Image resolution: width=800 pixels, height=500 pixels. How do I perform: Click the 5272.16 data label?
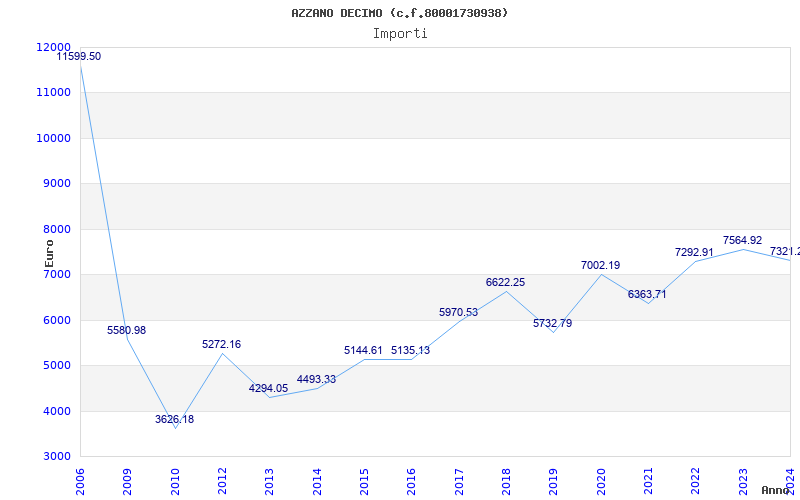(x=221, y=345)
